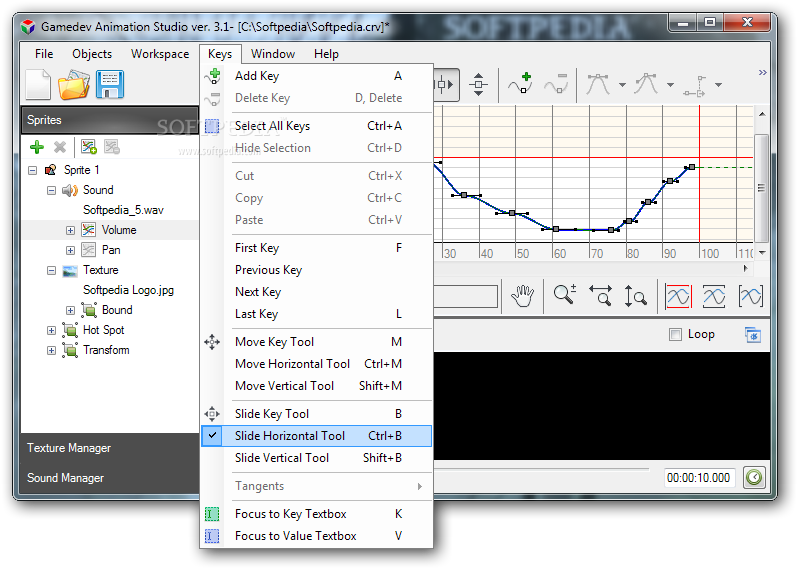Choose Focus to Value Textbox entry
Screen dimensions: 798x569
point(316,536)
